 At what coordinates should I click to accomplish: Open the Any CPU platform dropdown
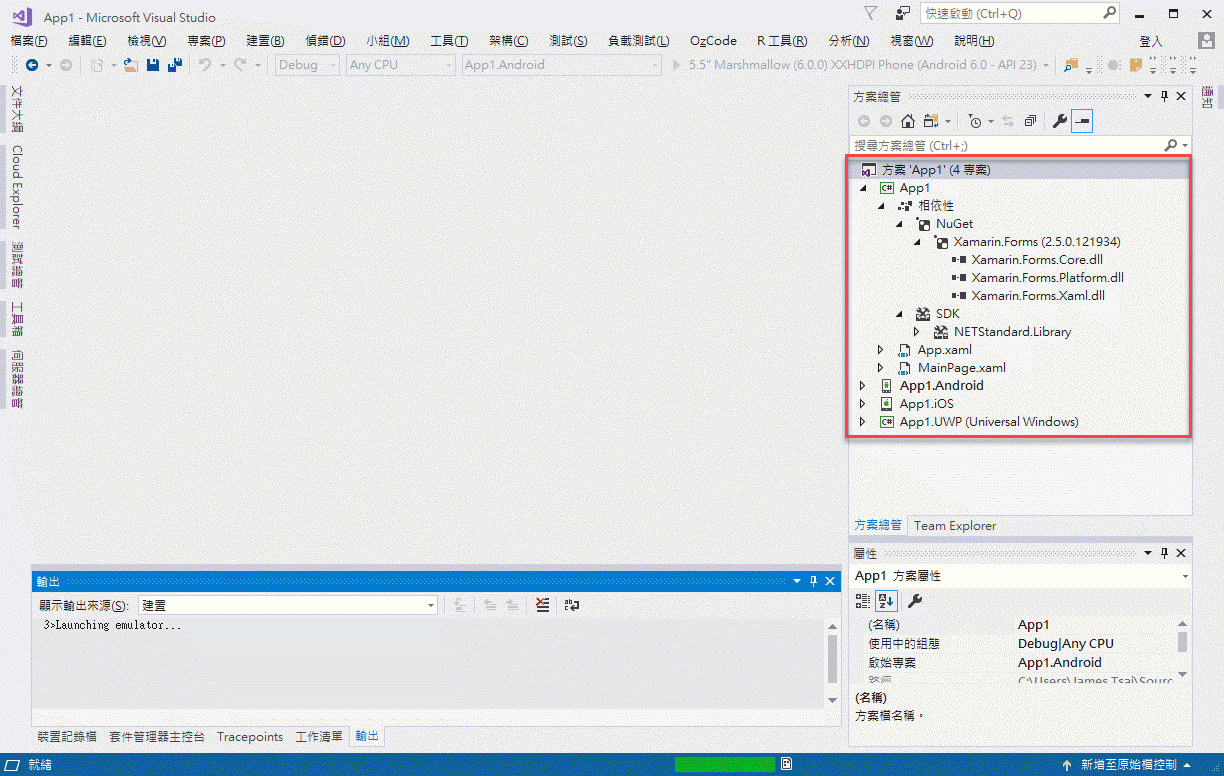coord(401,65)
